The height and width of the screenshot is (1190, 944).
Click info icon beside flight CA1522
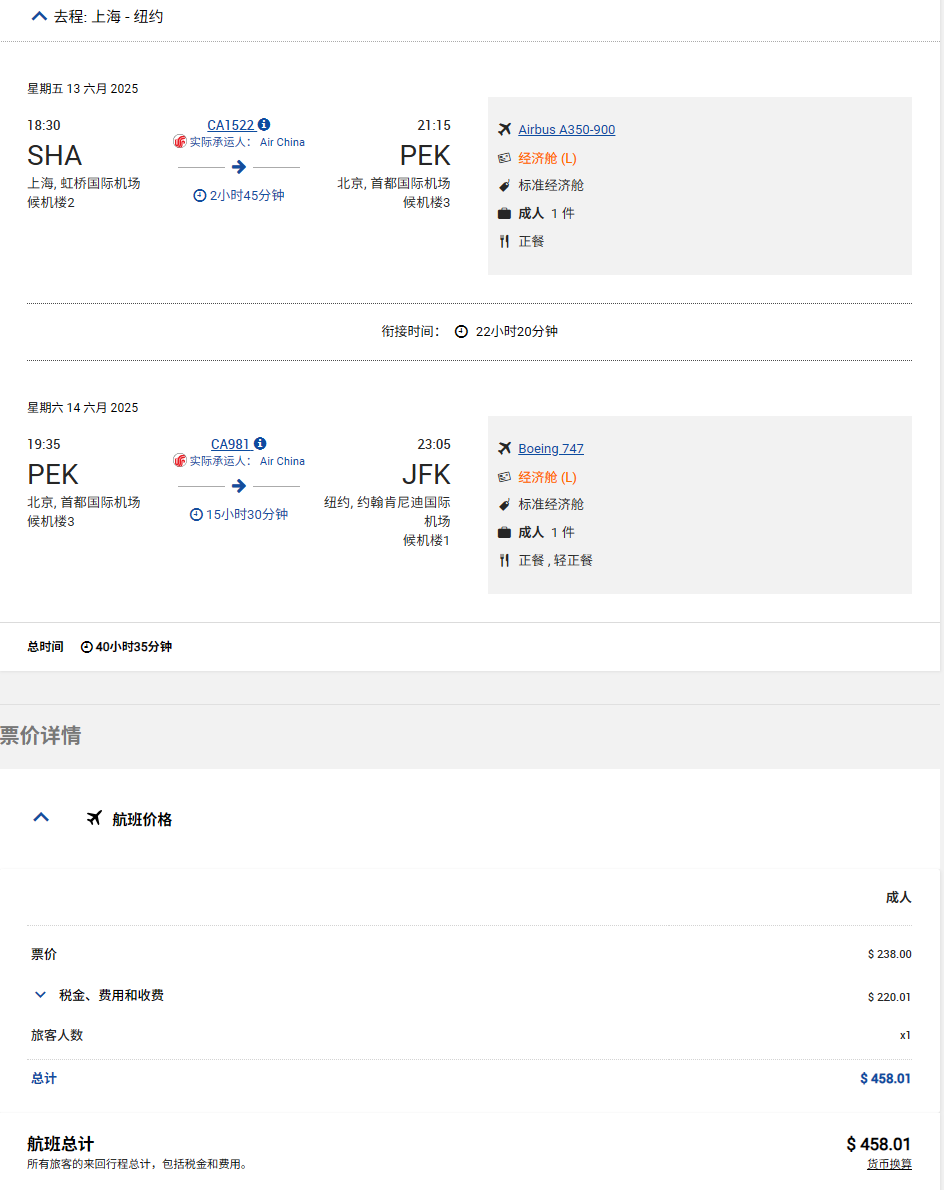[x=264, y=125]
